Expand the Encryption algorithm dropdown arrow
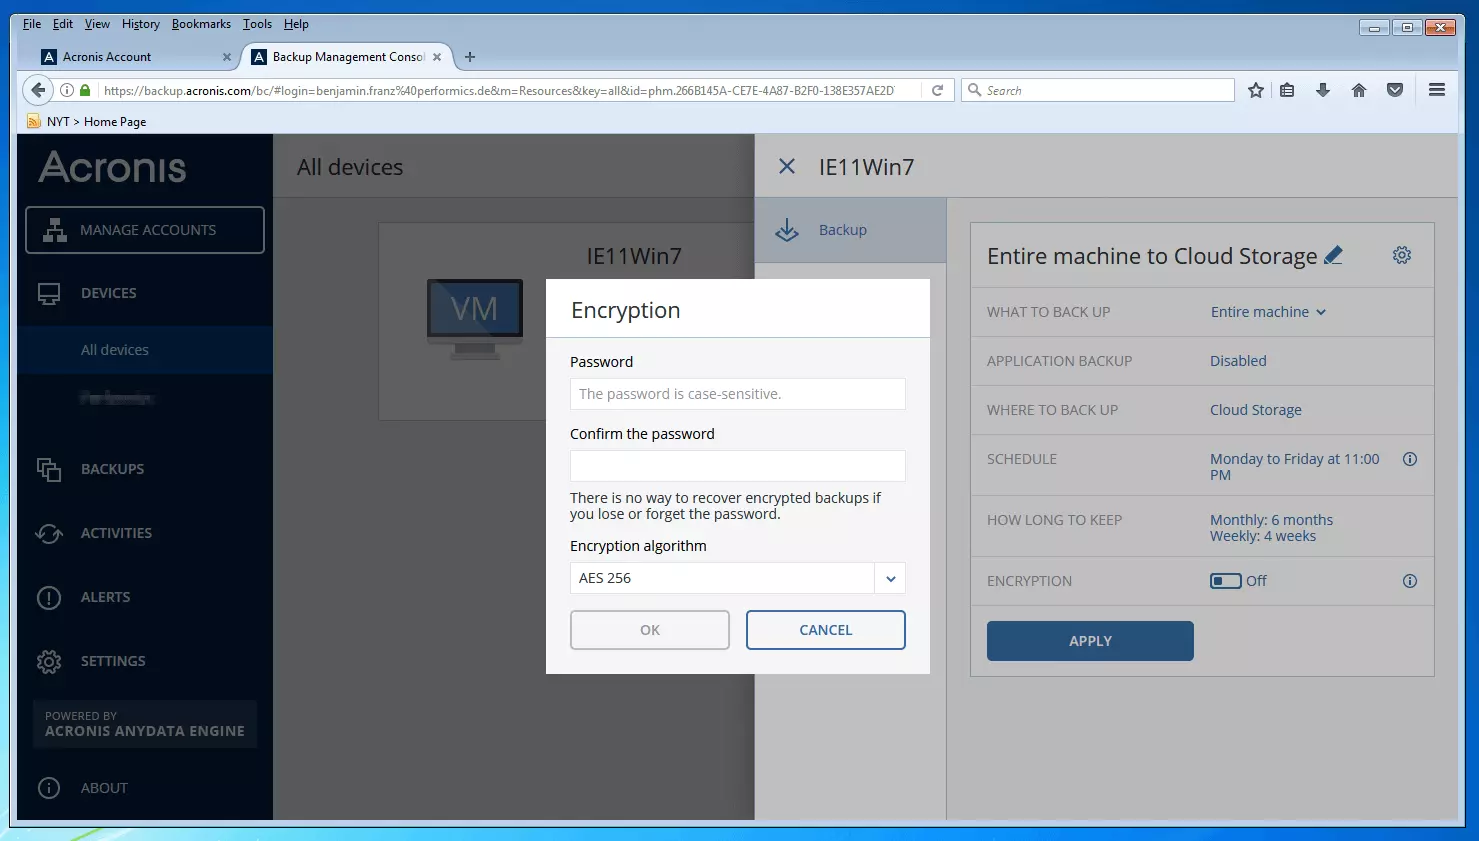The width and height of the screenshot is (1479, 841). pyautogui.click(x=890, y=578)
